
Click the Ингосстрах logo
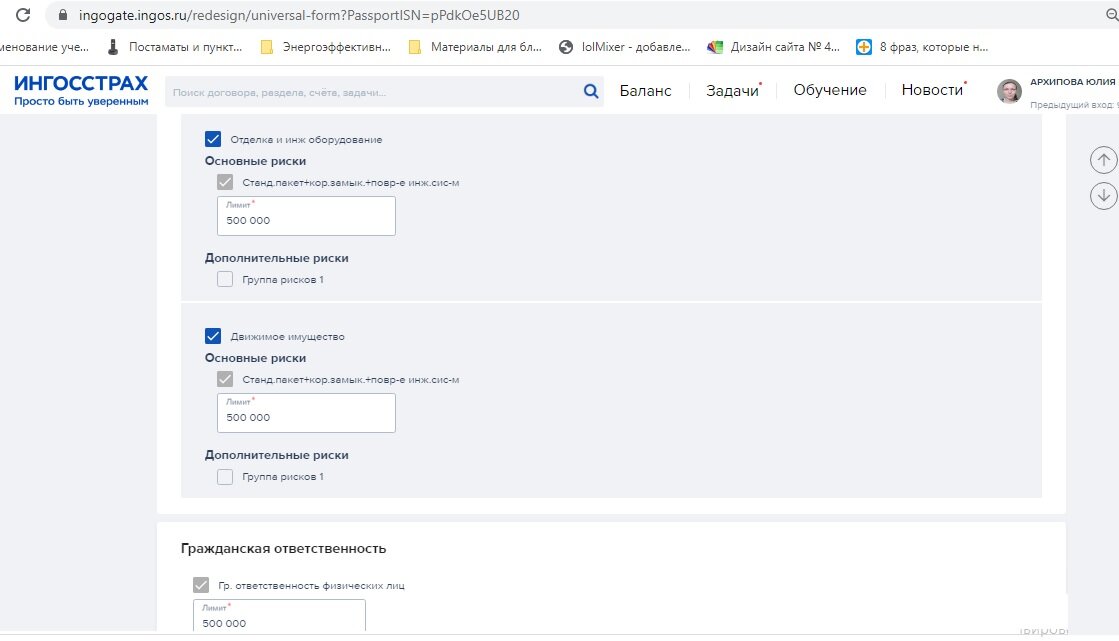(81, 91)
